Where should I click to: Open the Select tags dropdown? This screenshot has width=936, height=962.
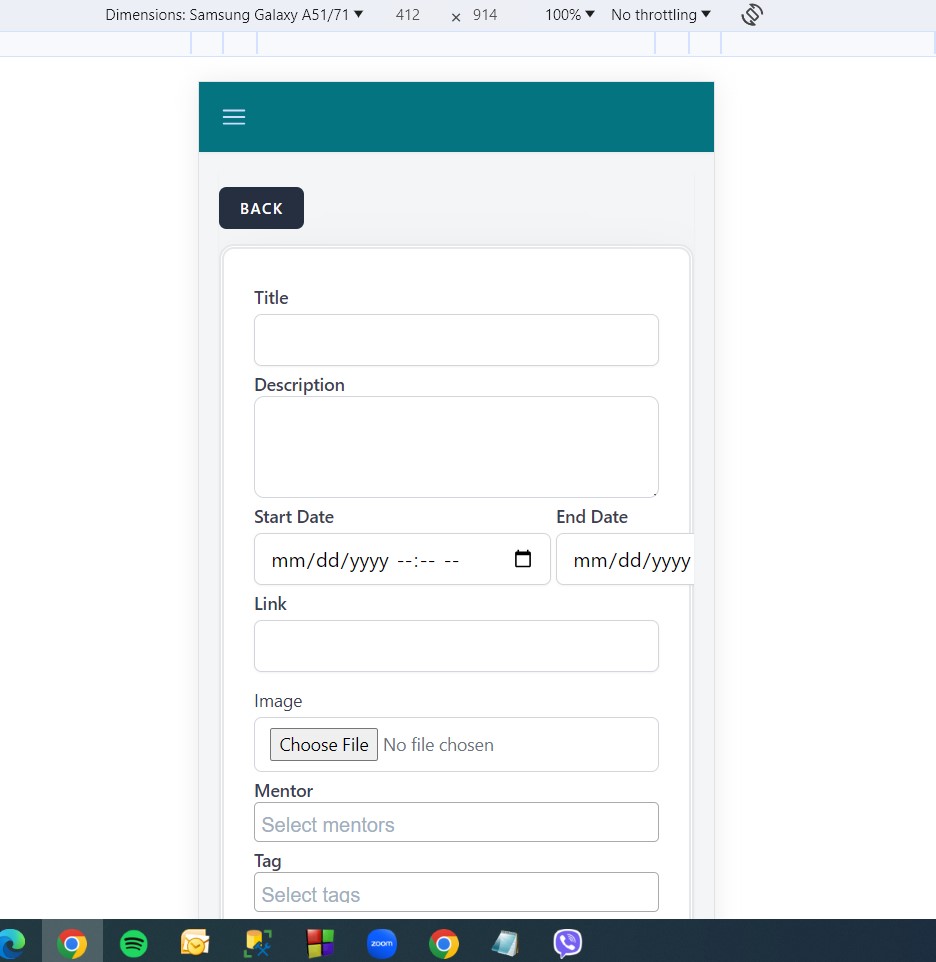pyautogui.click(x=456, y=892)
